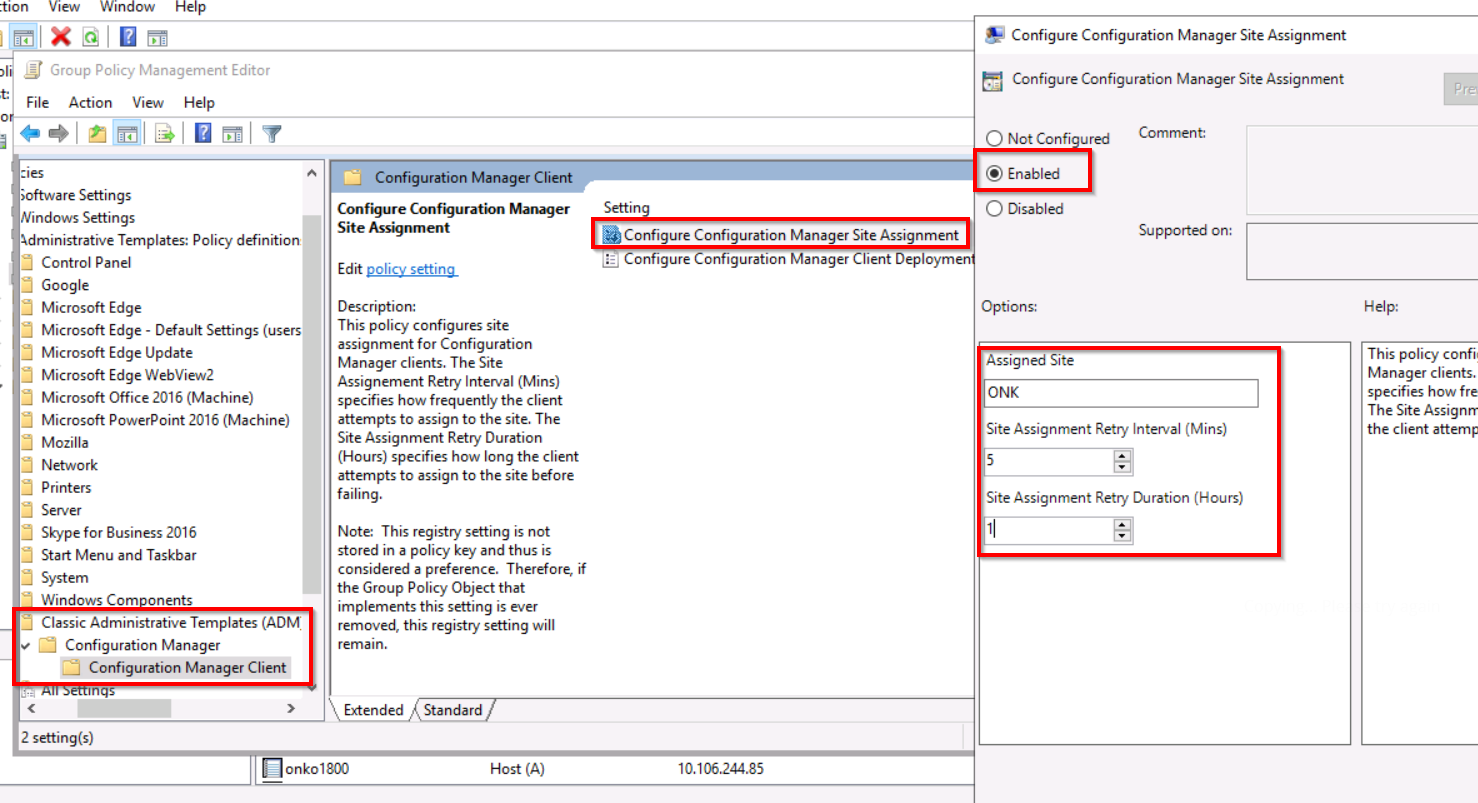Click the tree horizontal scroll right arrow
The width and height of the screenshot is (1478, 803).
point(291,708)
